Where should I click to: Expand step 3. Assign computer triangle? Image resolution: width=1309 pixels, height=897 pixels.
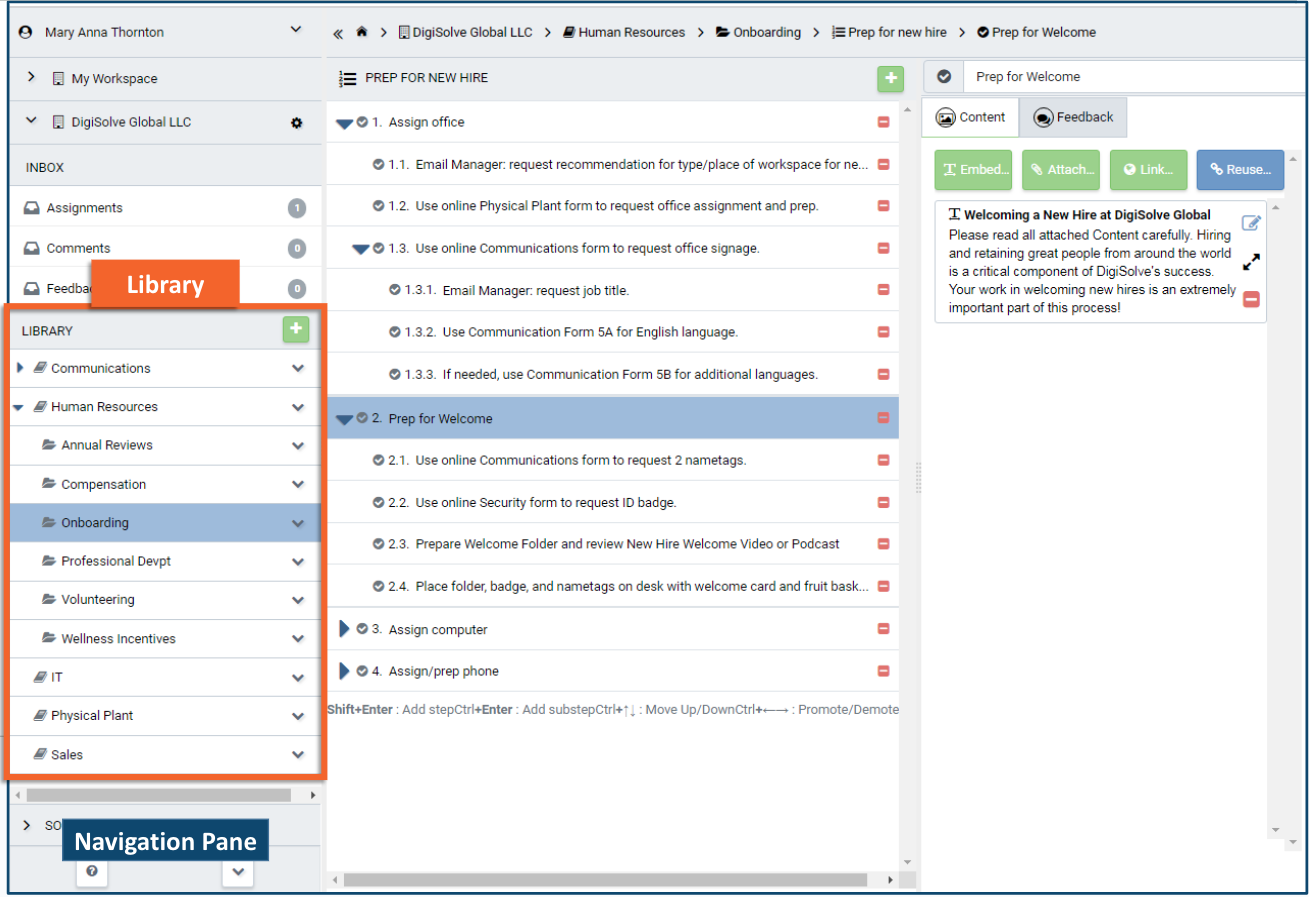tap(344, 629)
